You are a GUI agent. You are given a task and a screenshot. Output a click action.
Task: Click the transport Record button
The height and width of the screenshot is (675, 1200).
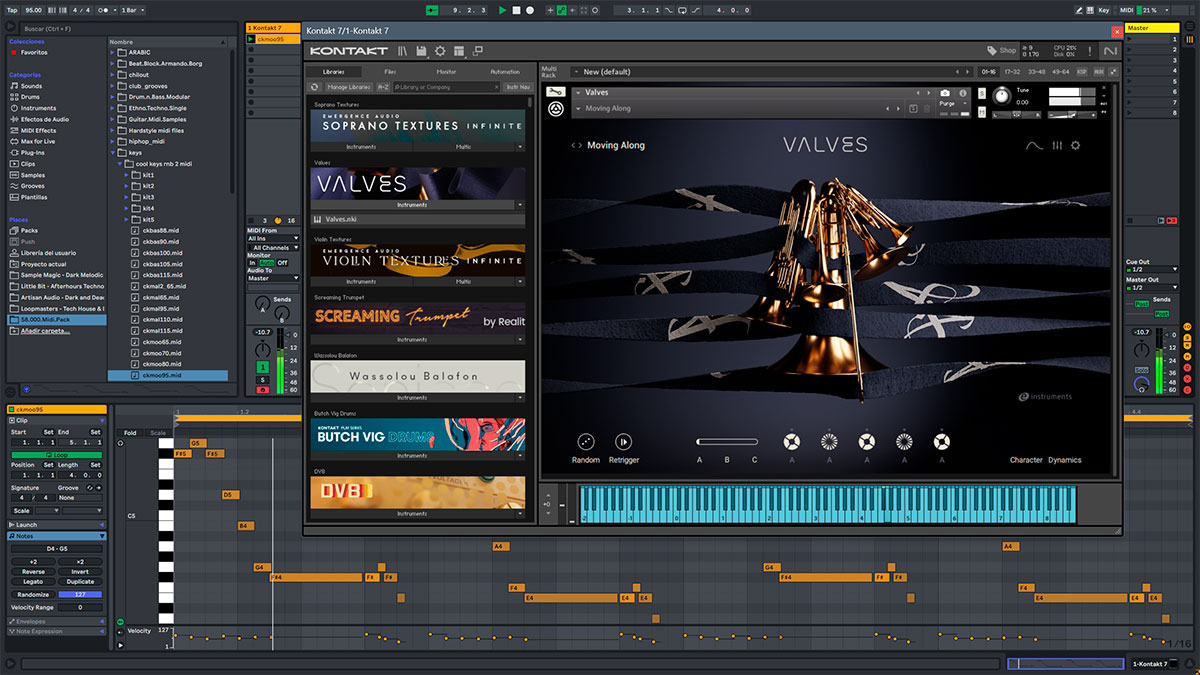pyautogui.click(x=530, y=10)
